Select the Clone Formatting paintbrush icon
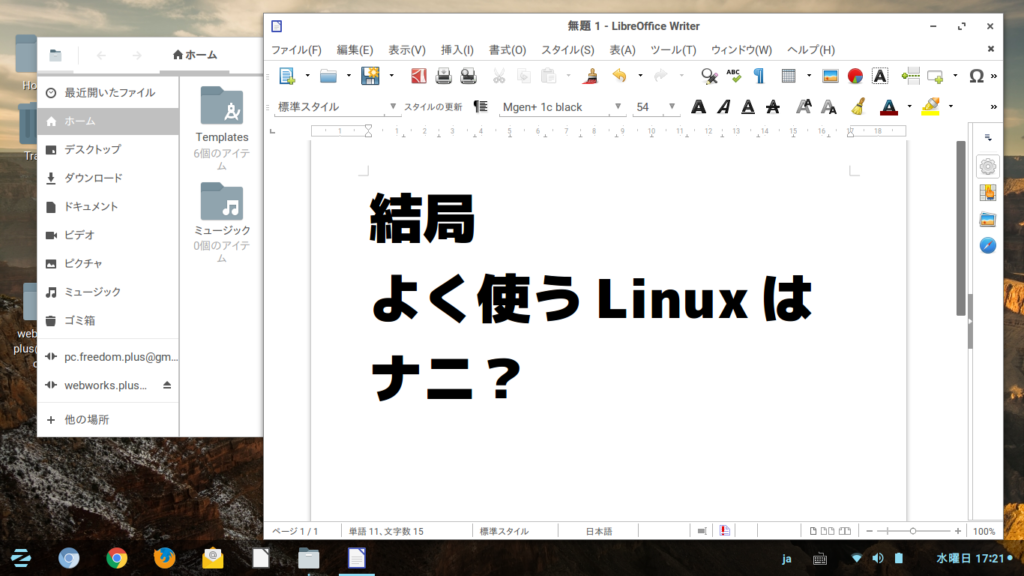Viewport: 1024px width, 576px height. [590, 76]
